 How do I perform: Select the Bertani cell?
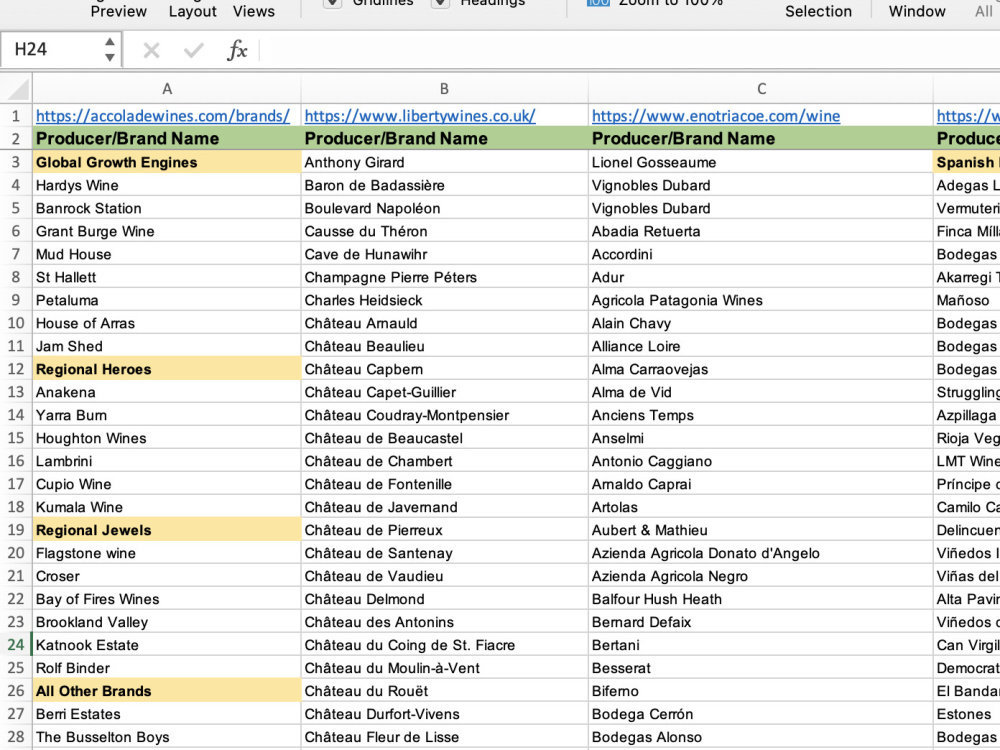761,644
